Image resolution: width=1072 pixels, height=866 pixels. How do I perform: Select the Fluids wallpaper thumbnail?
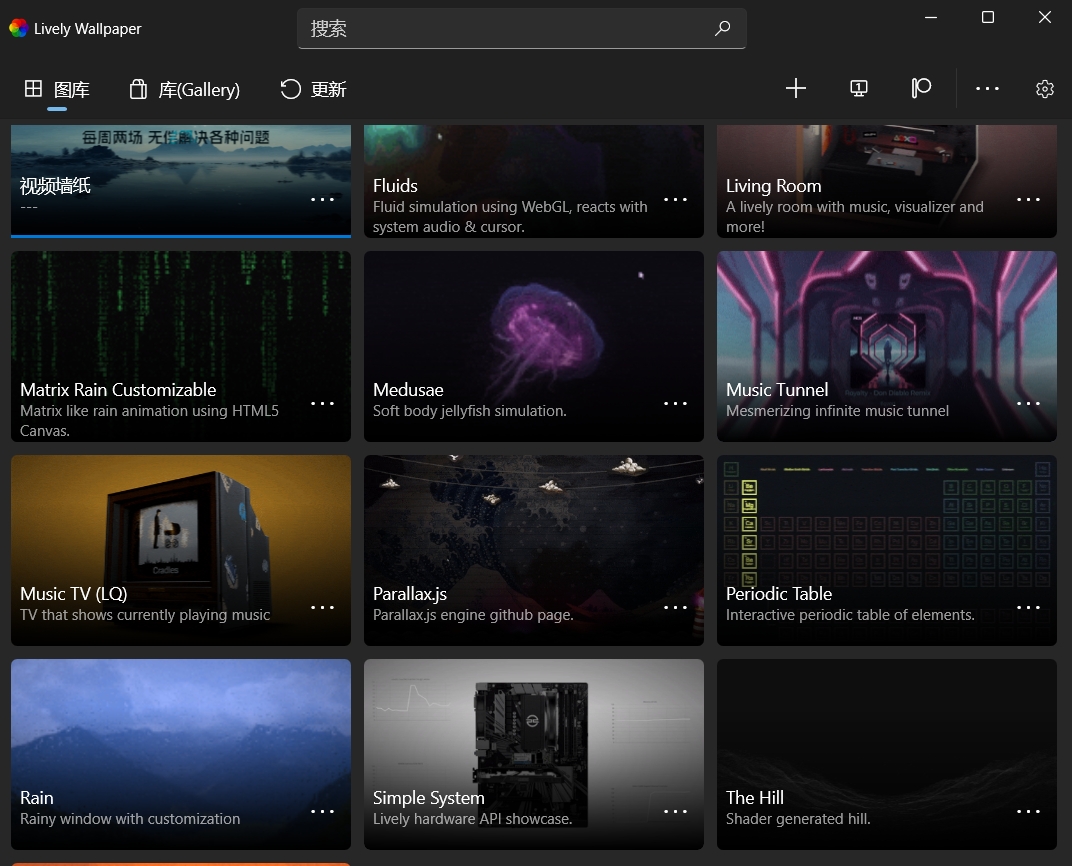click(x=533, y=181)
